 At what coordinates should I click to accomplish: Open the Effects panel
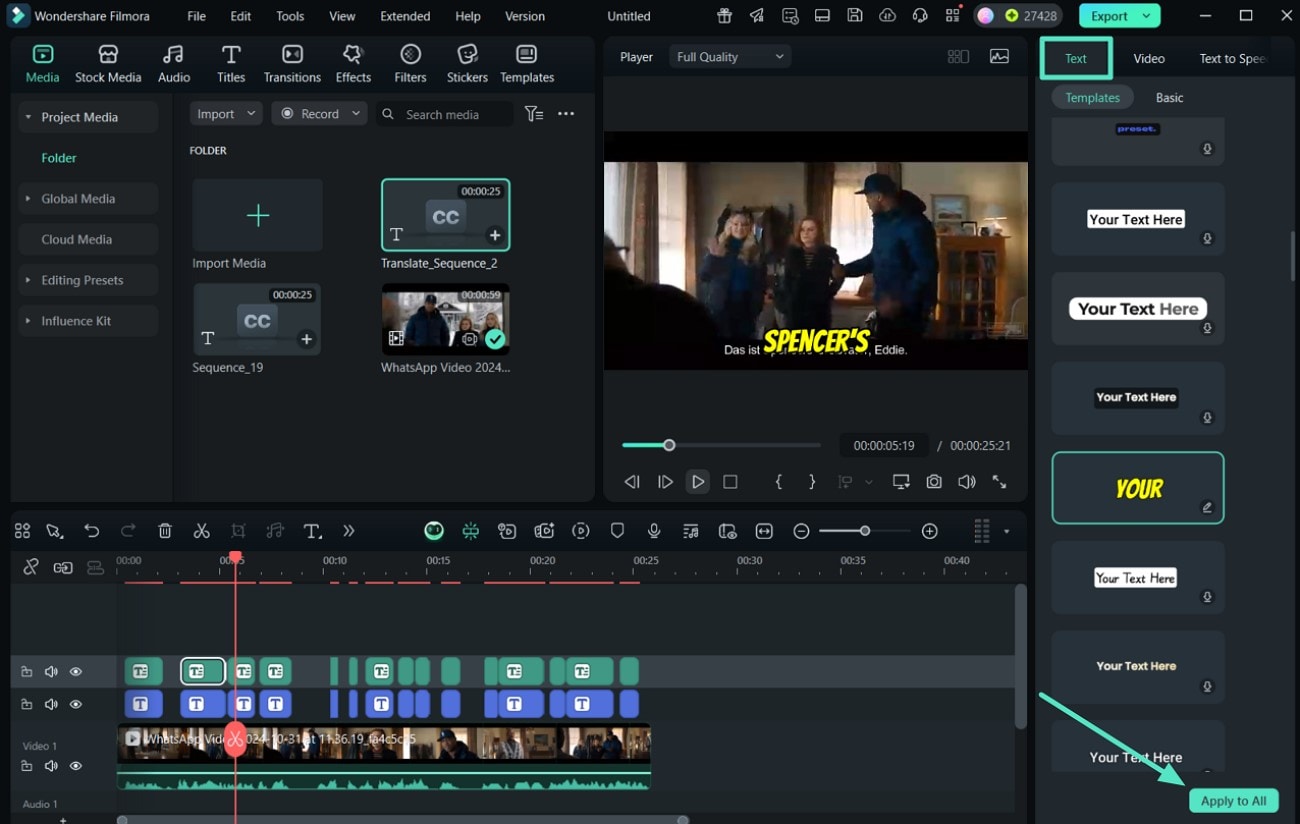coord(353,64)
